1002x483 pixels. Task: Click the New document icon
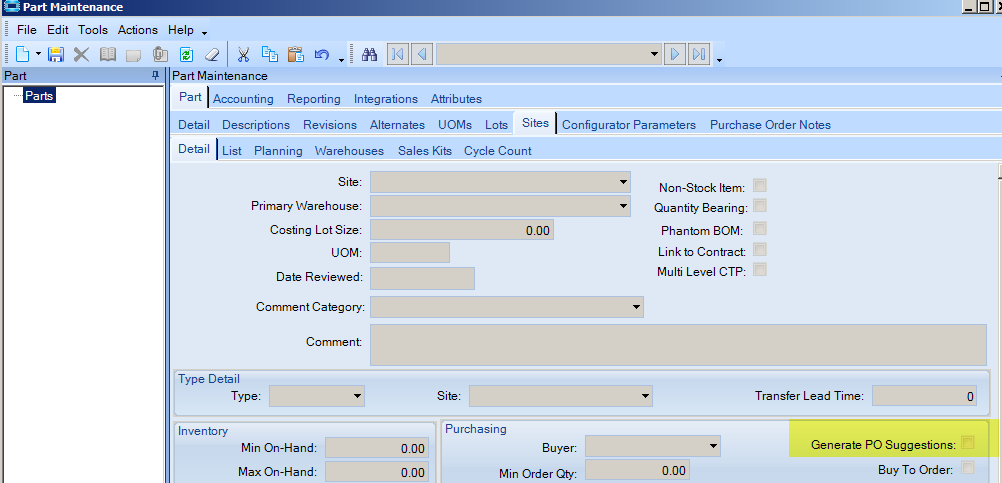(x=23, y=54)
